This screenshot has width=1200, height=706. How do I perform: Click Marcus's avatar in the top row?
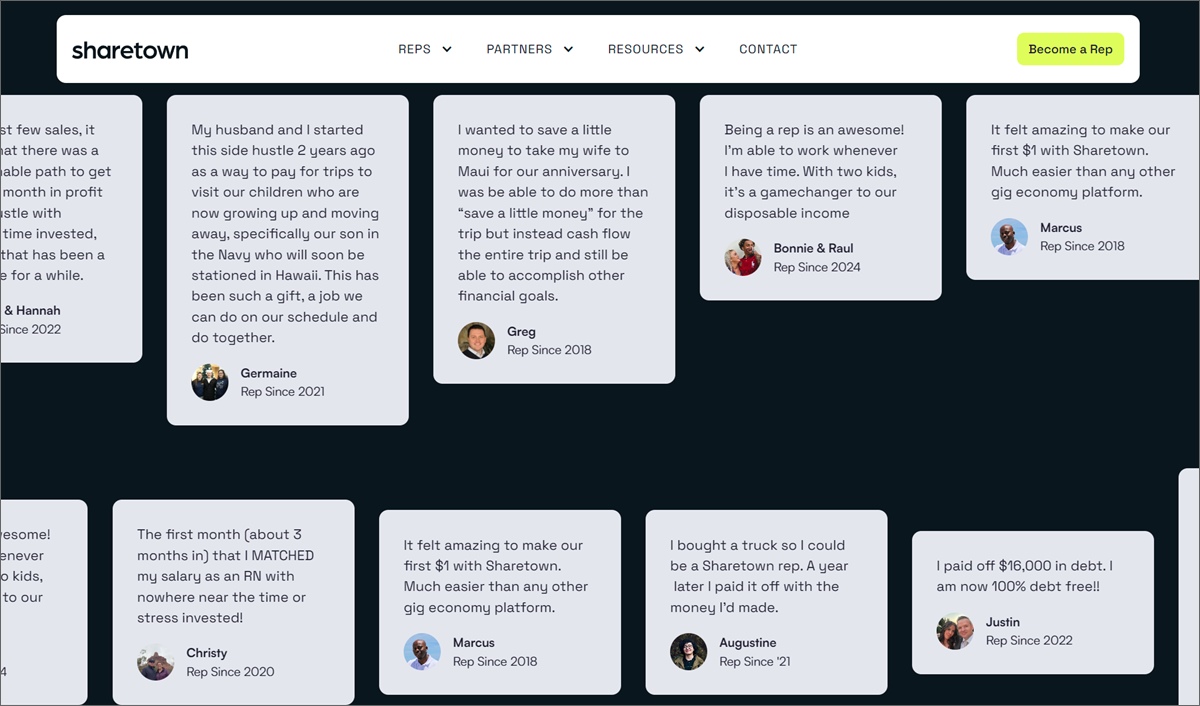1009,237
